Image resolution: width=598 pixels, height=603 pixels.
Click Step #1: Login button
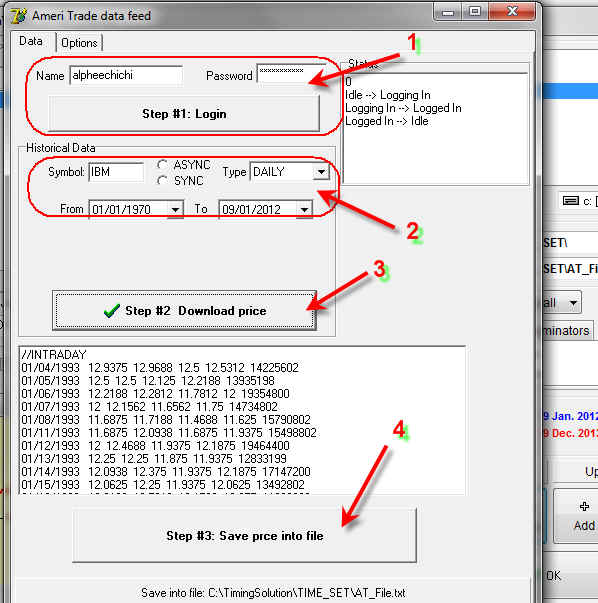(x=184, y=114)
